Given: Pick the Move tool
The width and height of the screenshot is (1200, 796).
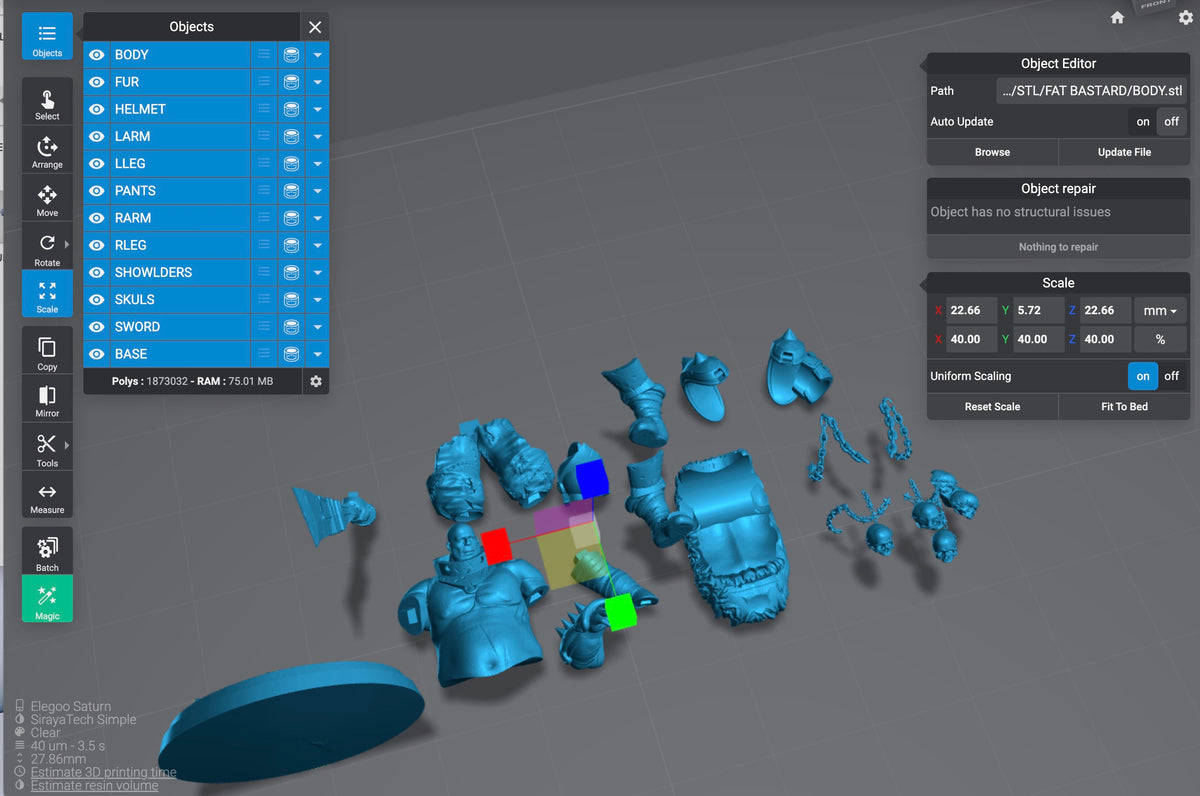Looking at the screenshot, I should [47, 198].
